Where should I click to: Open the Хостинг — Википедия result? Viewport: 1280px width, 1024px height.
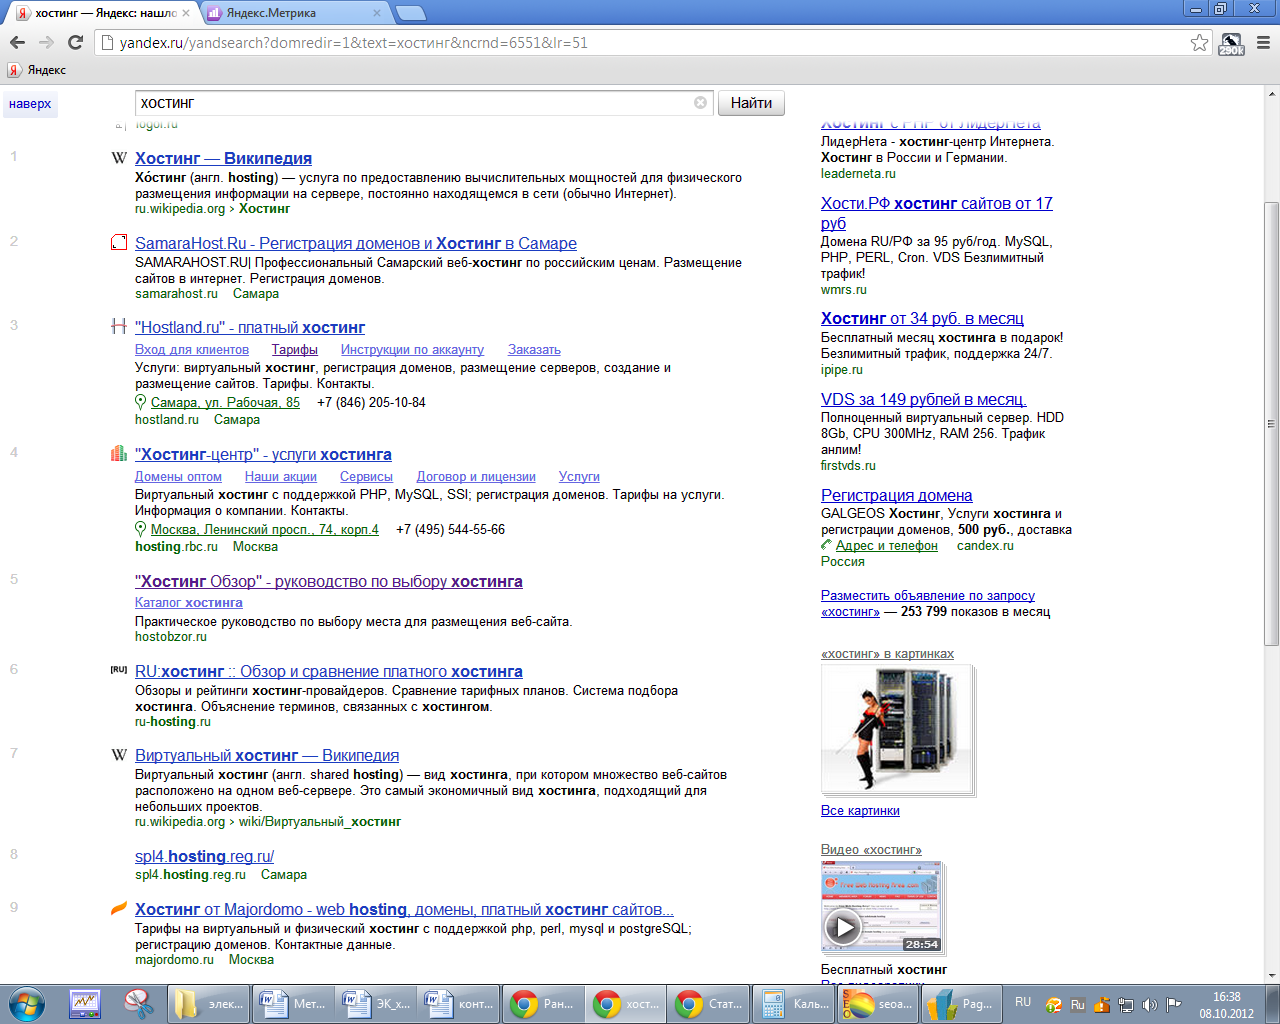[223, 158]
